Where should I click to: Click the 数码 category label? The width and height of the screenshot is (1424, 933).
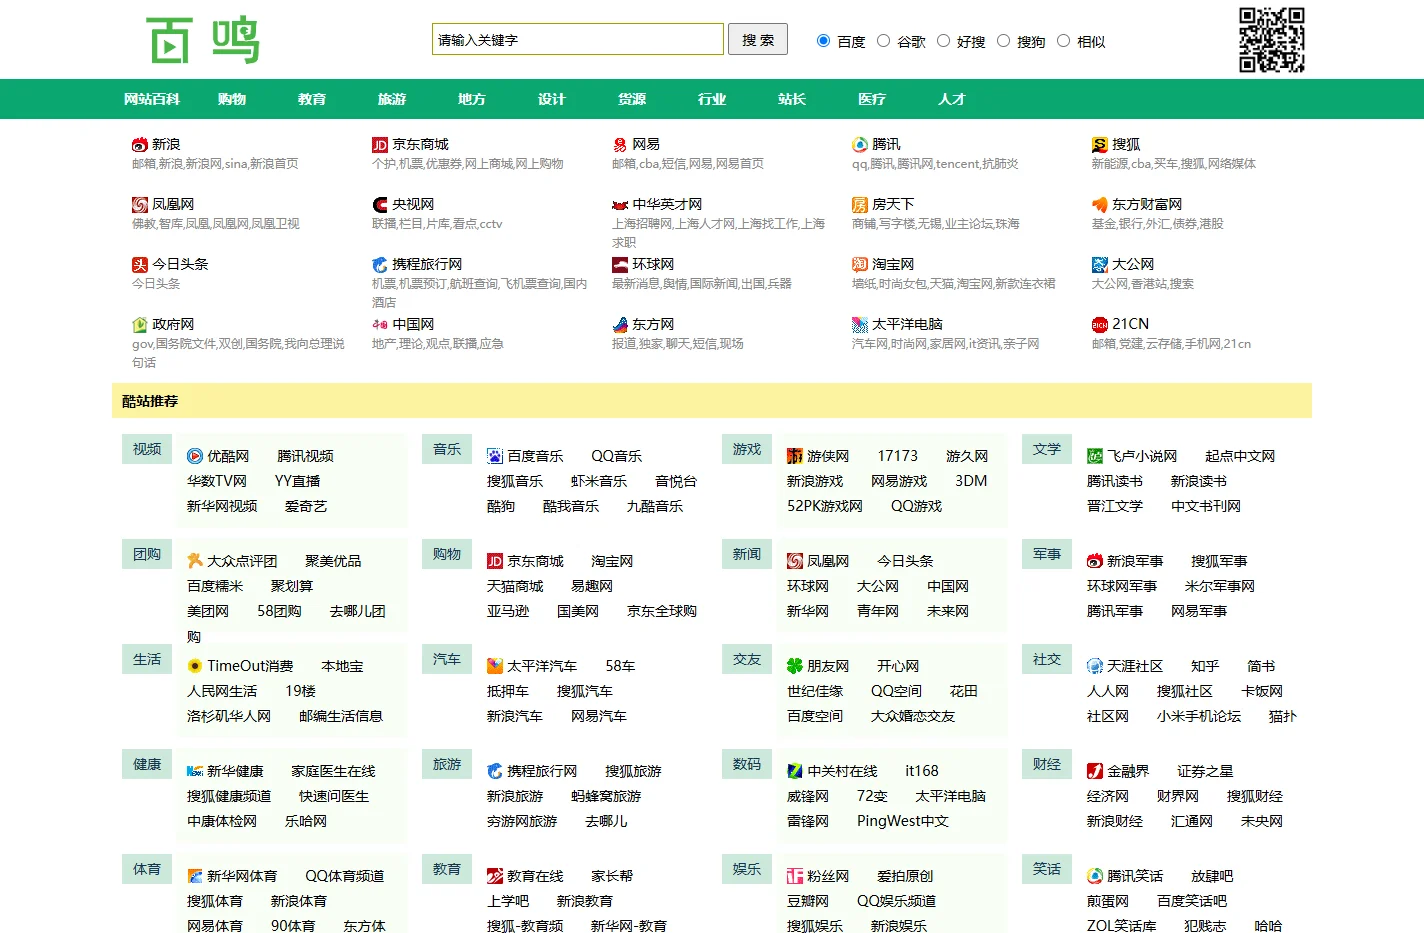click(747, 764)
